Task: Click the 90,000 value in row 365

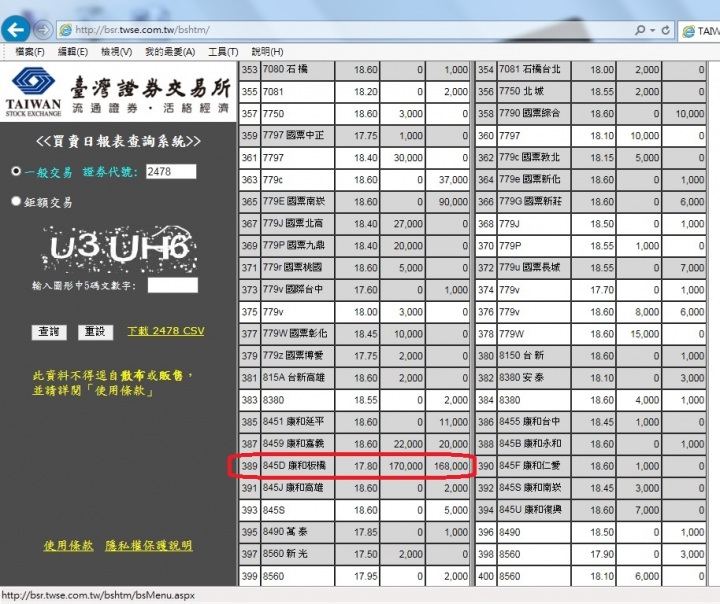Action: click(x=448, y=201)
